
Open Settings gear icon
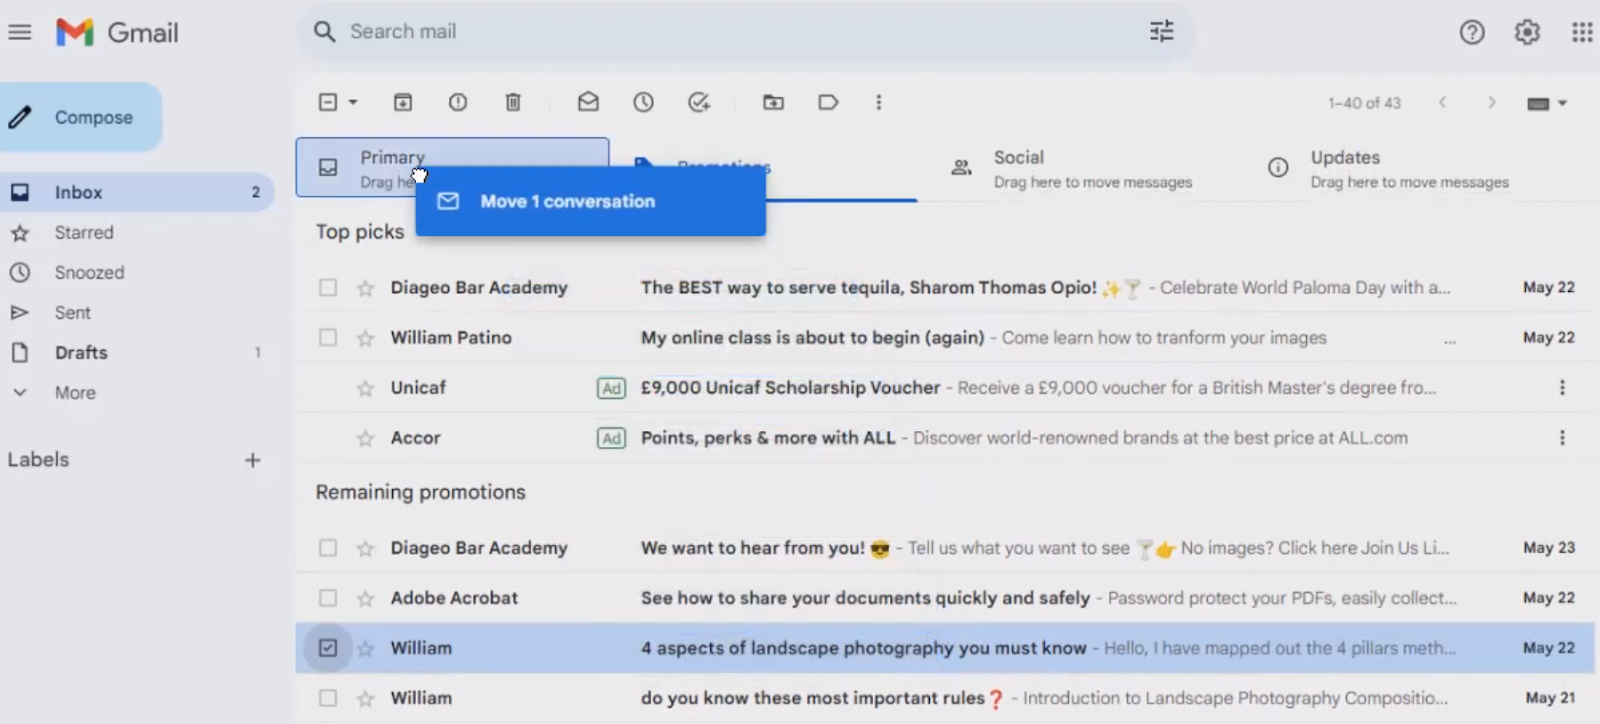click(1527, 32)
